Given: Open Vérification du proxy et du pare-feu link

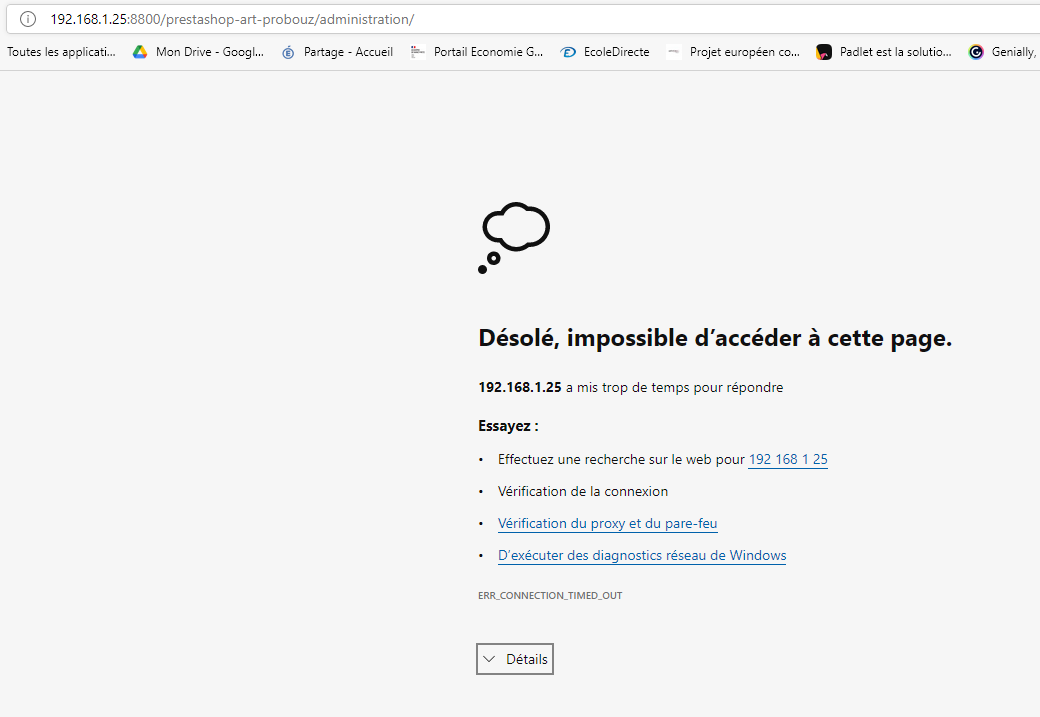Looking at the screenshot, I should 607,524.
